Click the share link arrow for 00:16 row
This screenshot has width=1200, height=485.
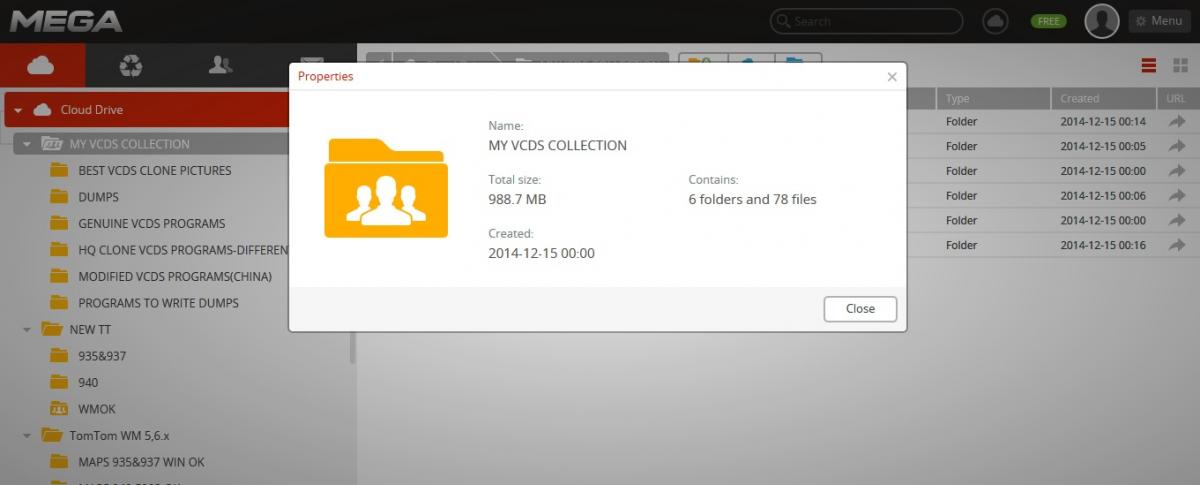click(1176, 245)
